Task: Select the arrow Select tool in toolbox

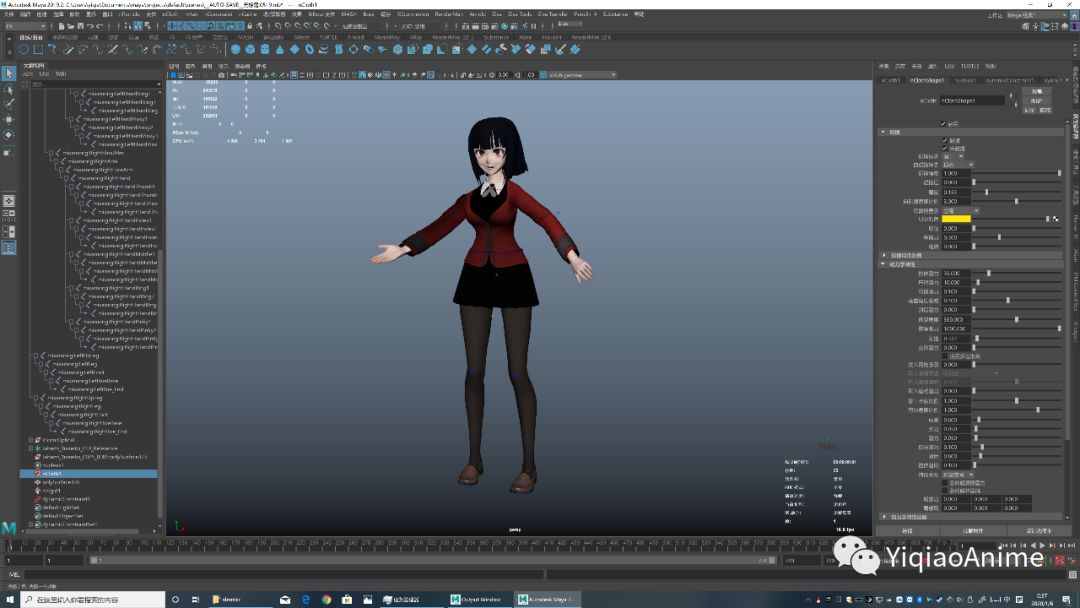Action: pyautogui.click(x=8, y=73)
